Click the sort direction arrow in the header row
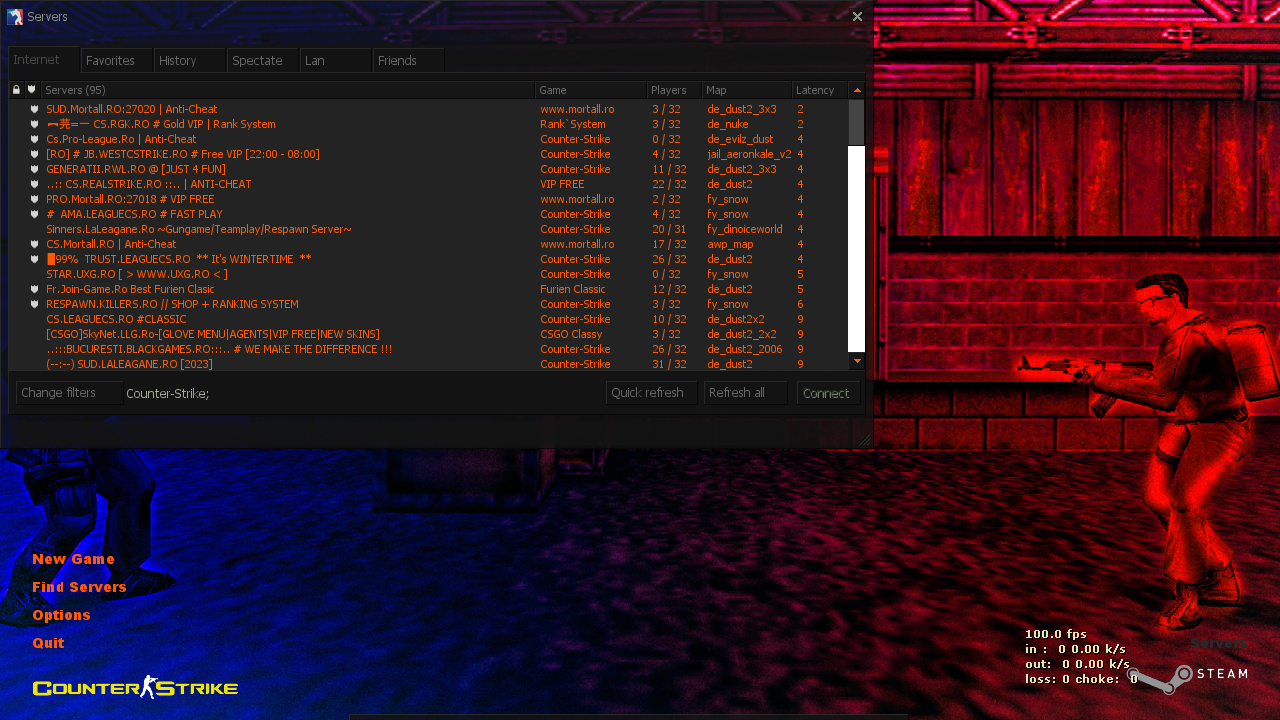Viewport: 1280px width, 720px height. click(857, 89)
